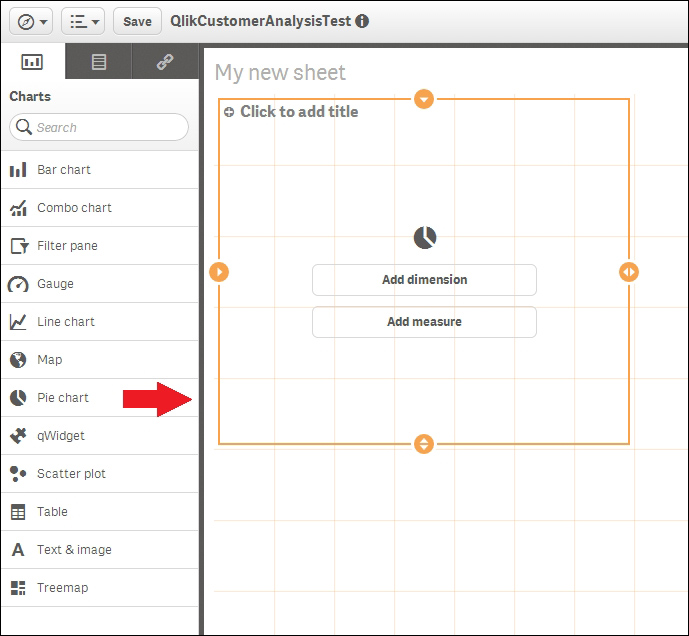
Task: Select the Filter pane icon
Action: click(x=19, y=246)
